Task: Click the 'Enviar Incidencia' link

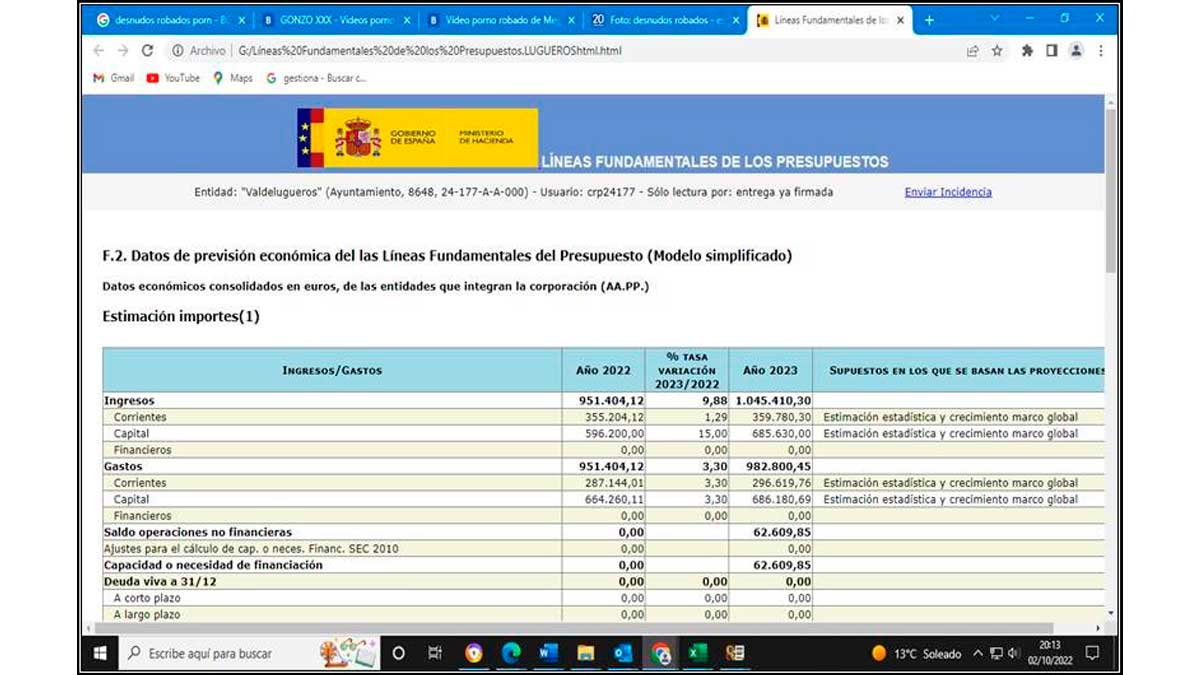Action: (948, 192)
